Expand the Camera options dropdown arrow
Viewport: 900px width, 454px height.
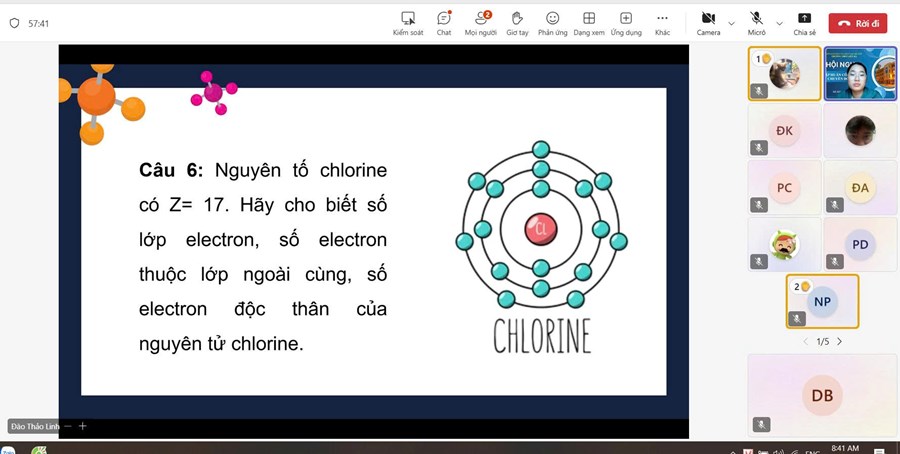coord(731,23)
